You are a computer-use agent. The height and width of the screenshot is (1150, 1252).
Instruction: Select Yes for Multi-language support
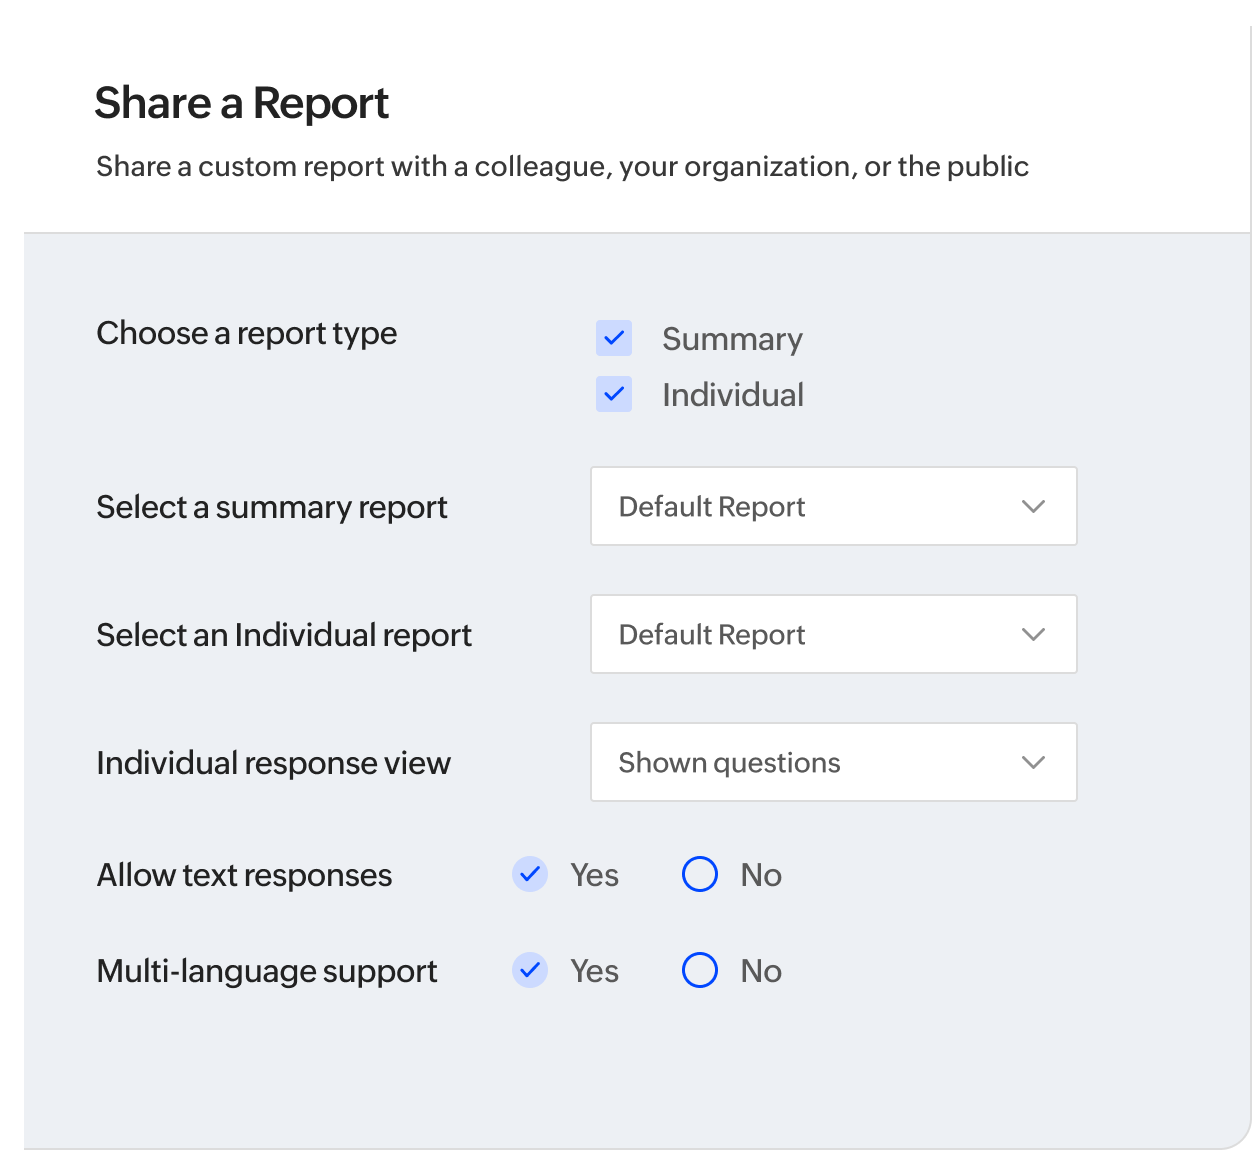[530, 970]
